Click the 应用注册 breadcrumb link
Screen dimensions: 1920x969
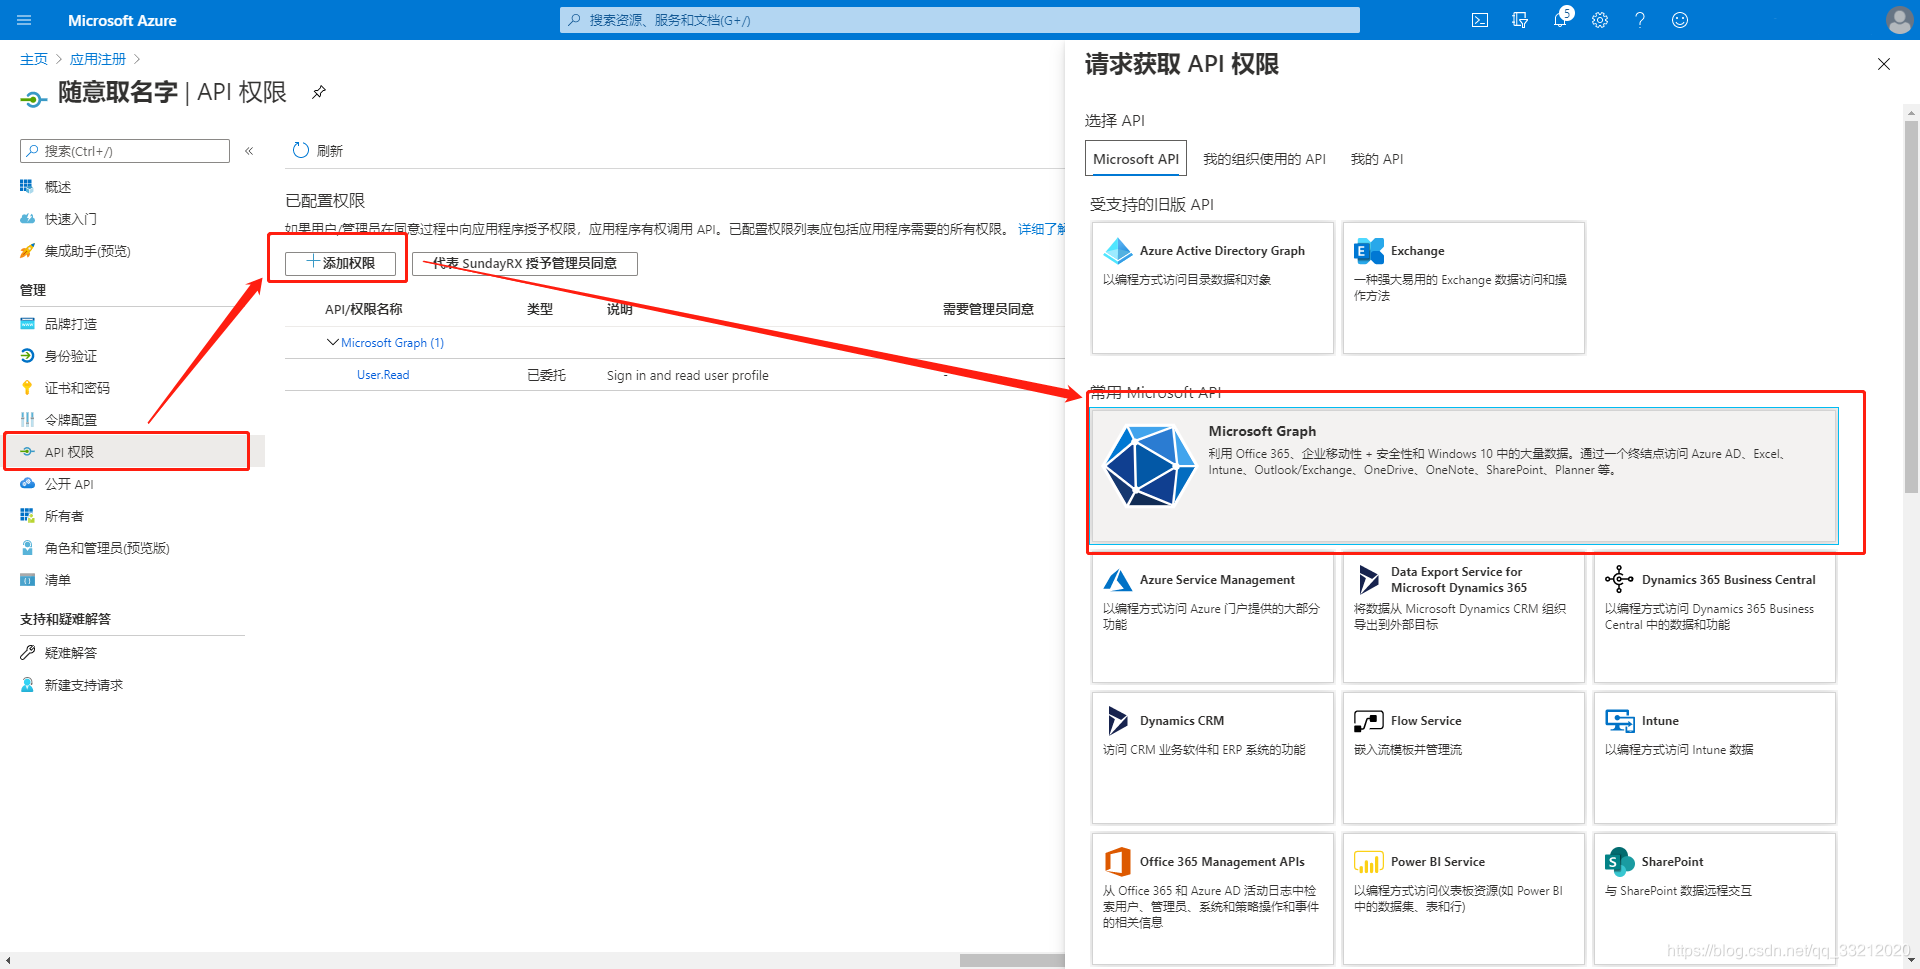click(x=98, y=59)
